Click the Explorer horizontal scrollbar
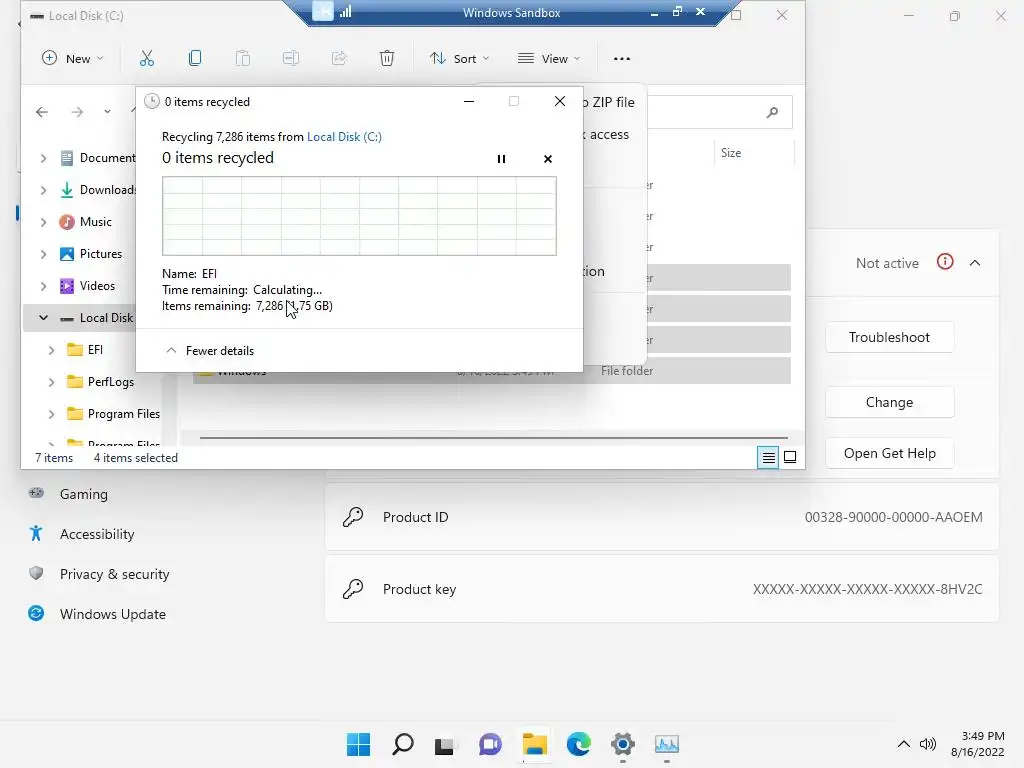 coord(494,438)
